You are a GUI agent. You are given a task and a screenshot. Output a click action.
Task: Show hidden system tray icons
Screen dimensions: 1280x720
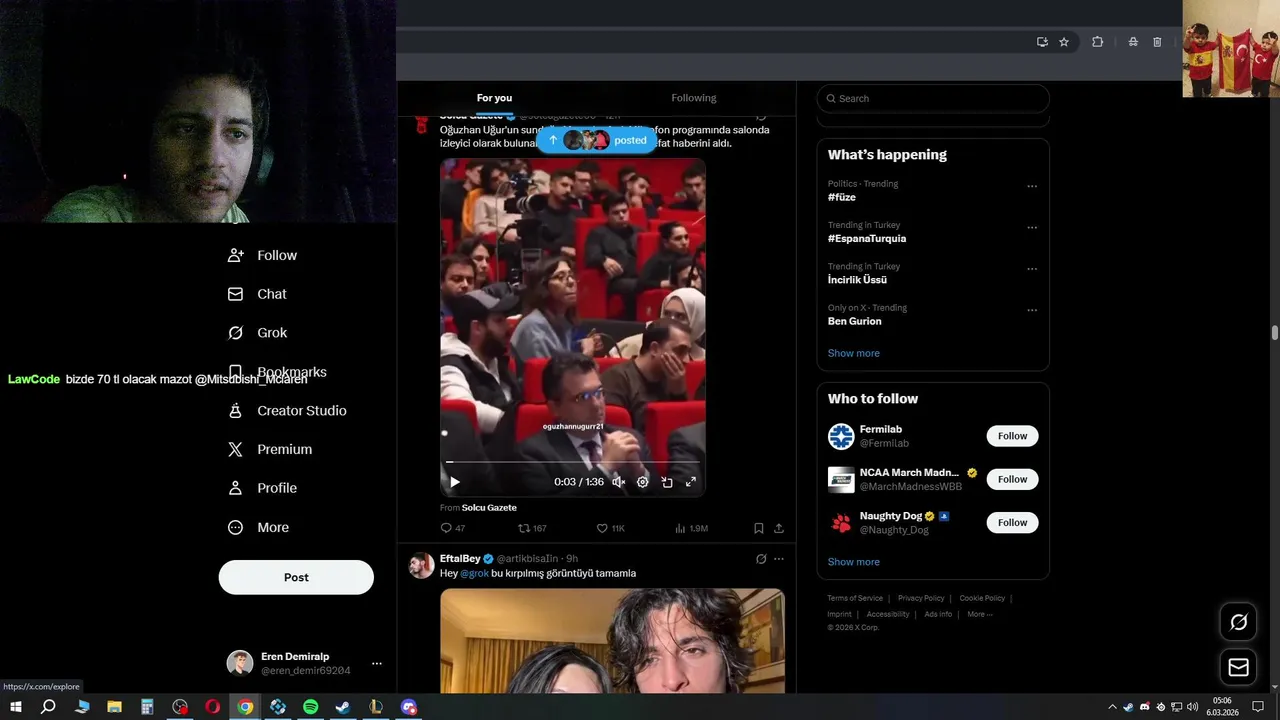click(x=1112, y=707)
